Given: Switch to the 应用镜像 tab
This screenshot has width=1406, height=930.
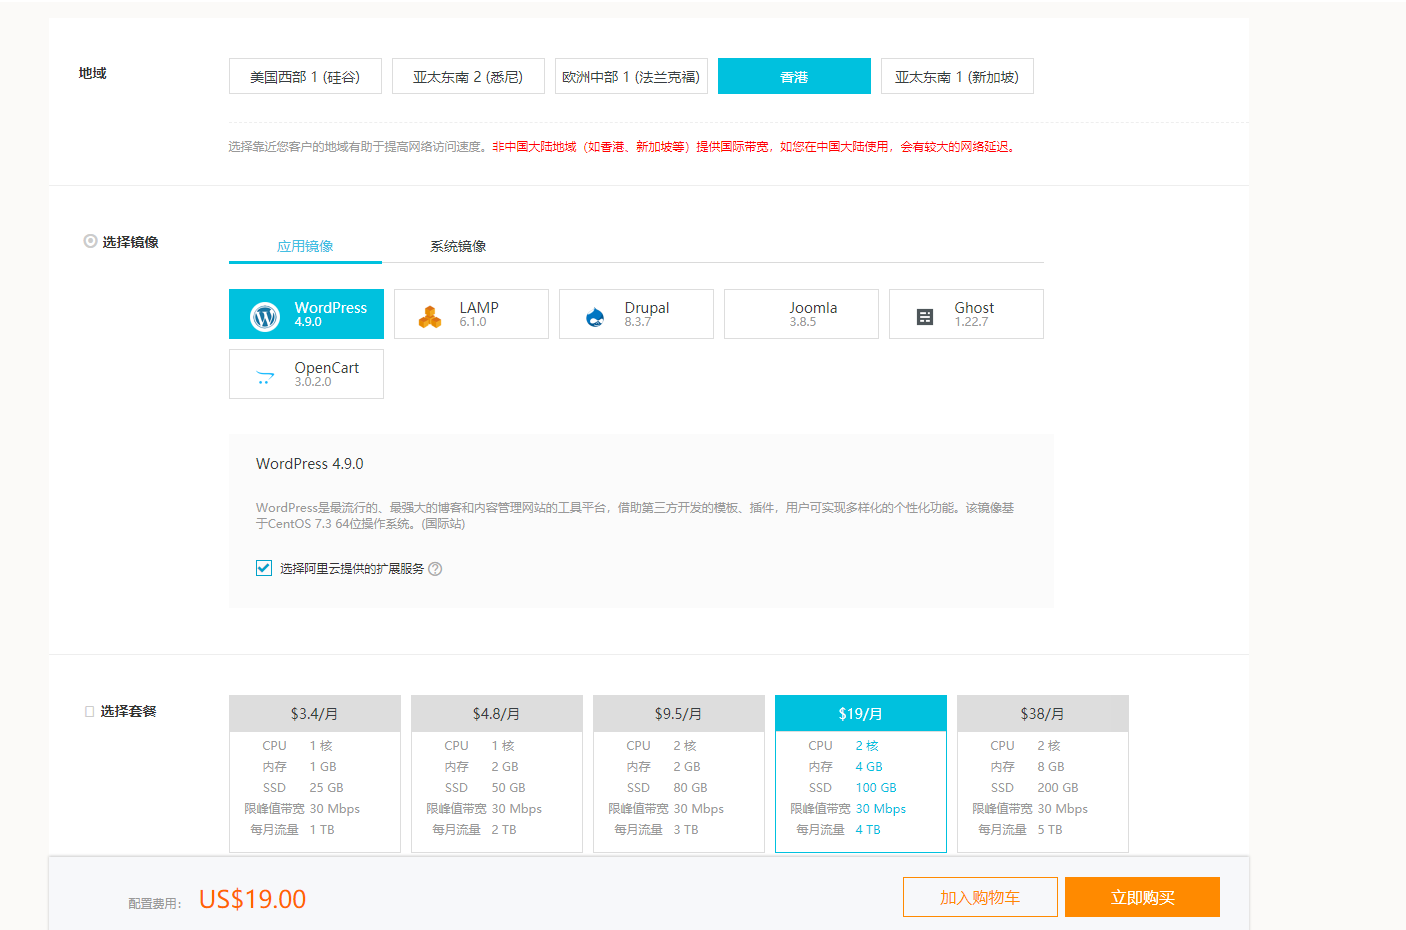Looking at the screenshot, I should 305,246.
